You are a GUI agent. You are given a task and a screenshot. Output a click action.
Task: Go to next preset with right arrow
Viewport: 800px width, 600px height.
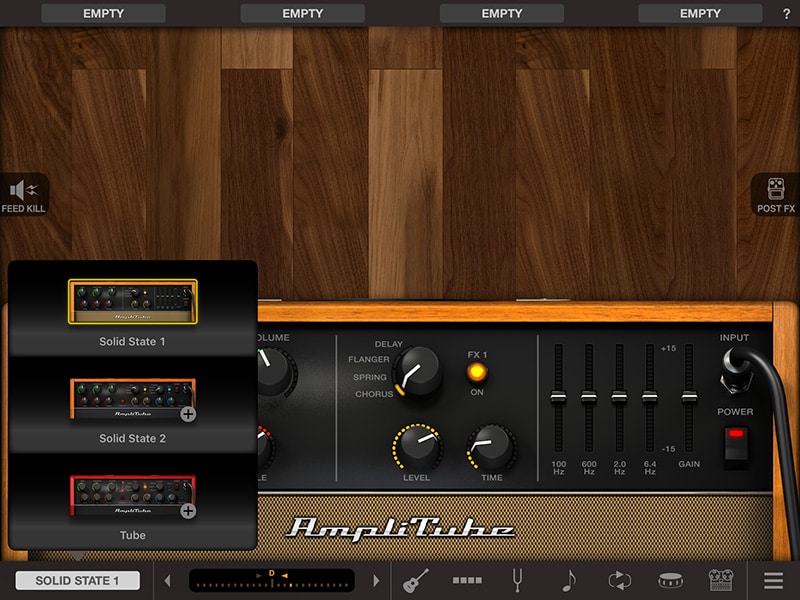tap(377, 581)
